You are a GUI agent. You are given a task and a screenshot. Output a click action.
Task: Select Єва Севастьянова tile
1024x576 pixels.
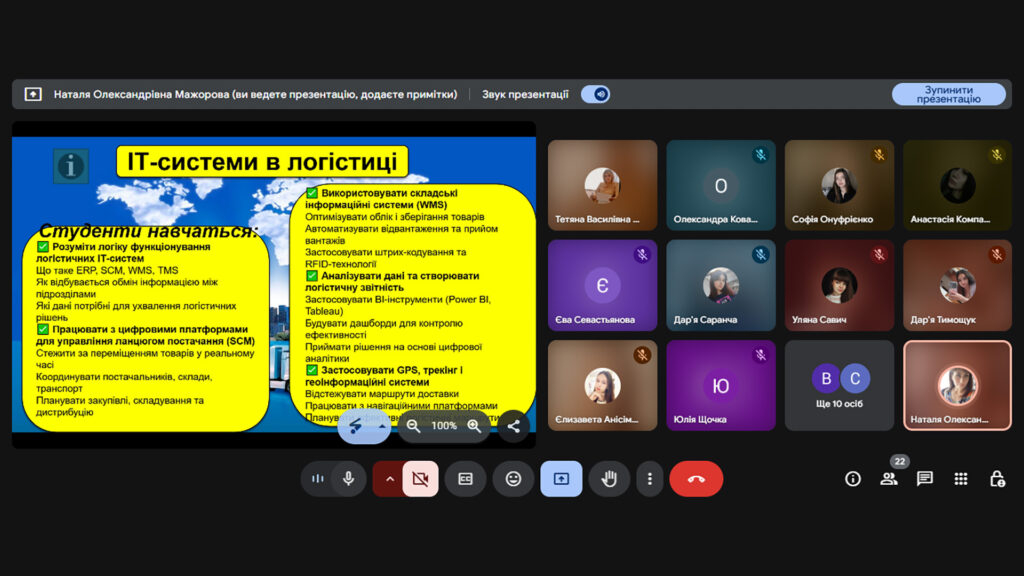tap(602, 285)
